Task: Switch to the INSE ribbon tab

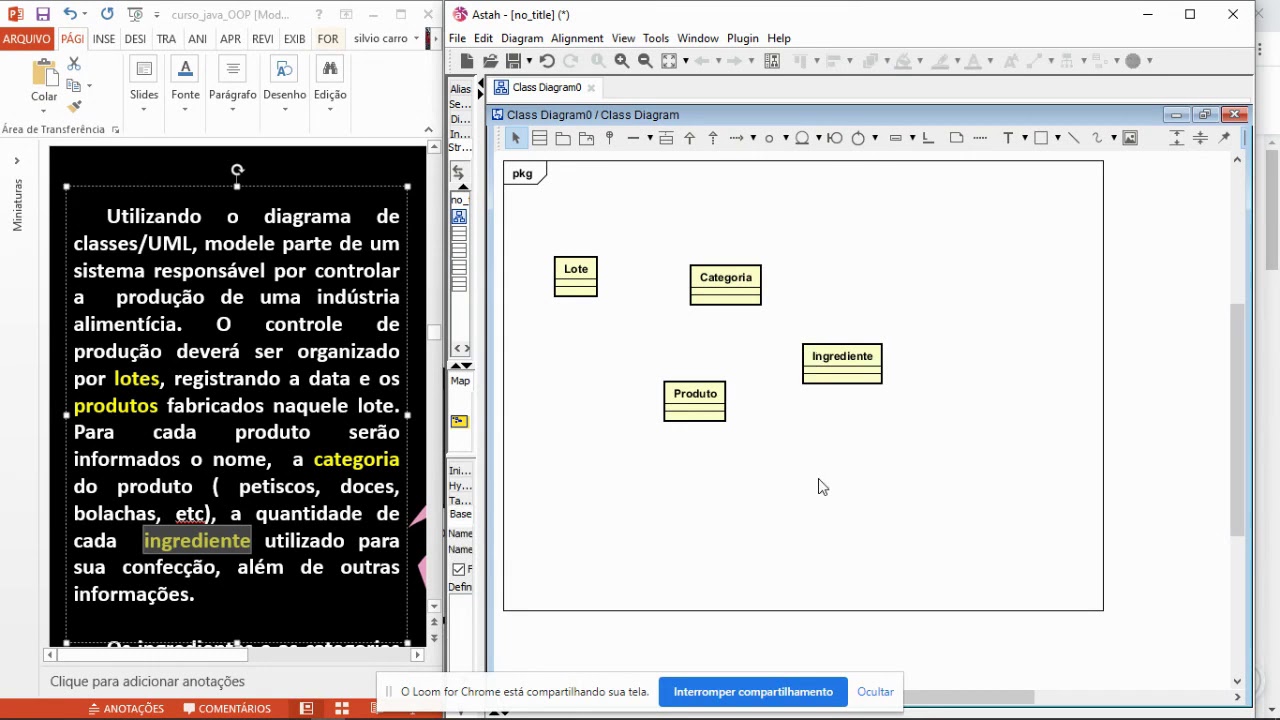Action: [104, 39]
